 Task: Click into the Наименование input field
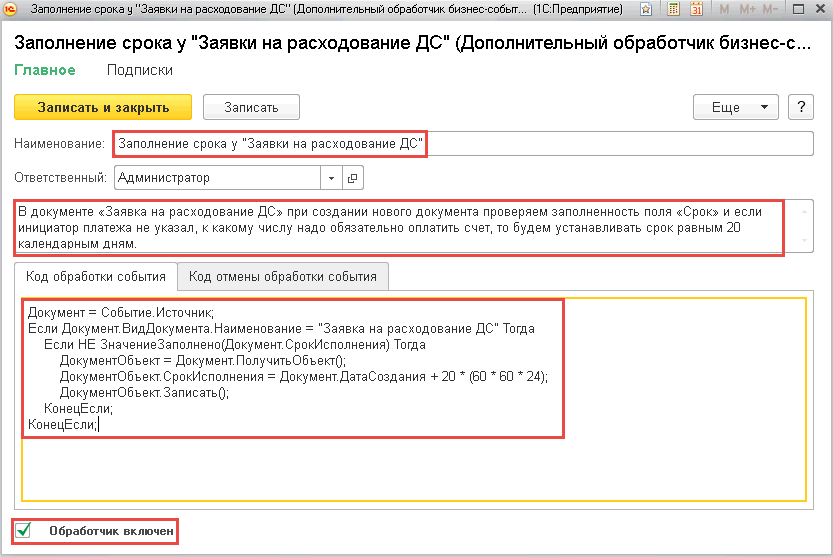click(463, 144)
